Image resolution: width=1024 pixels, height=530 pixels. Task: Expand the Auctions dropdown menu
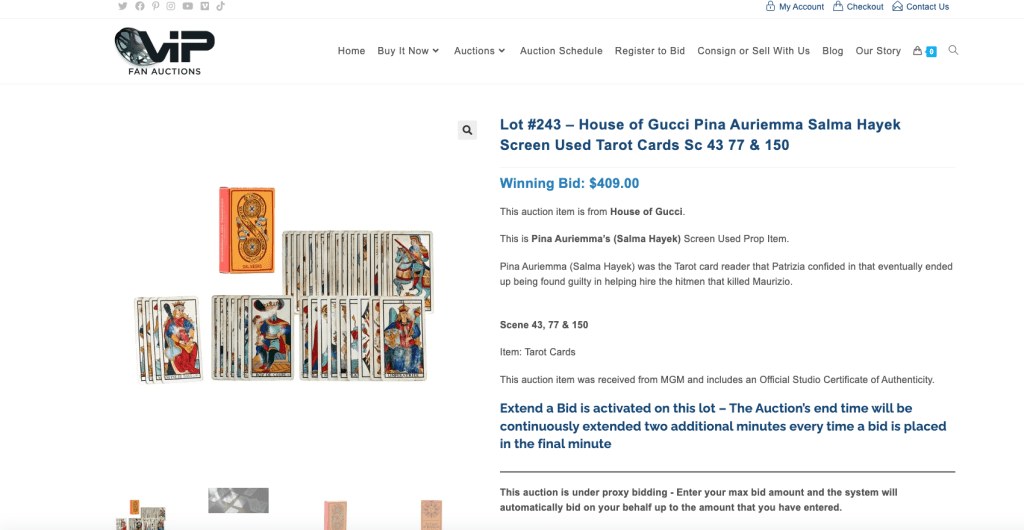[x=479, y=51]
